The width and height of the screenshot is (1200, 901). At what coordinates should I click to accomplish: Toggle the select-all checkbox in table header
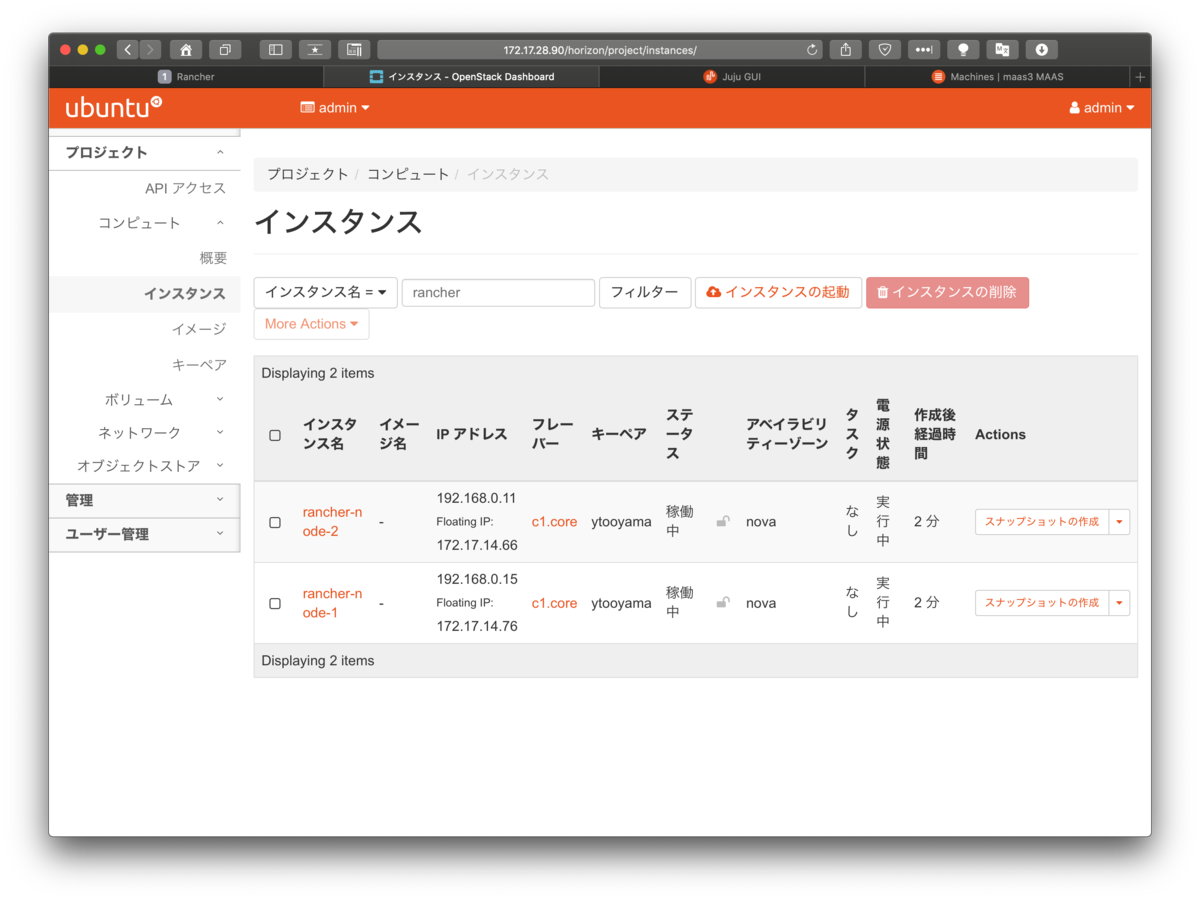(x=275, y=435)
